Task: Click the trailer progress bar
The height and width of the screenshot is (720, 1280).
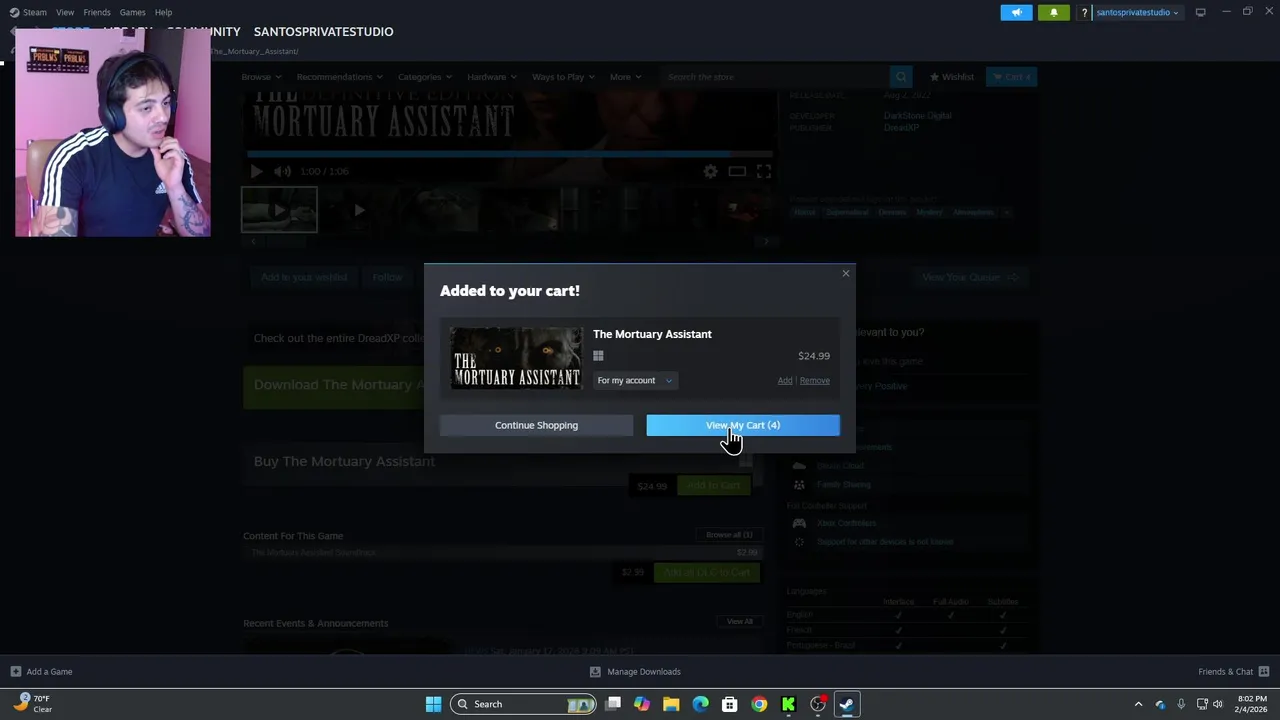Action: 510,154
